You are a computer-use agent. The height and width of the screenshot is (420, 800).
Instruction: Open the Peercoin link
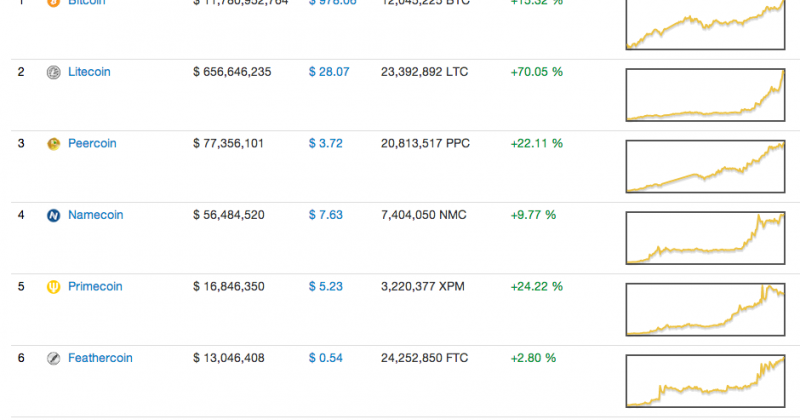(92, 143)
